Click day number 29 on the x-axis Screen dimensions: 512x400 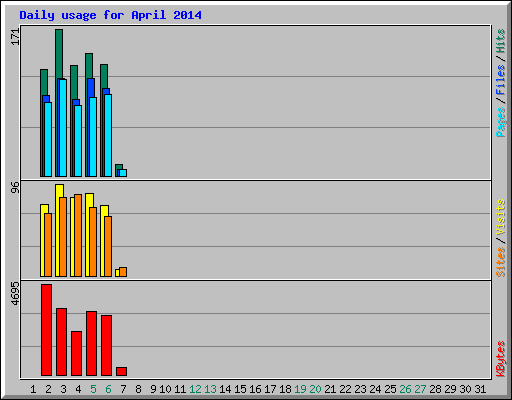[x=450, y=389]
